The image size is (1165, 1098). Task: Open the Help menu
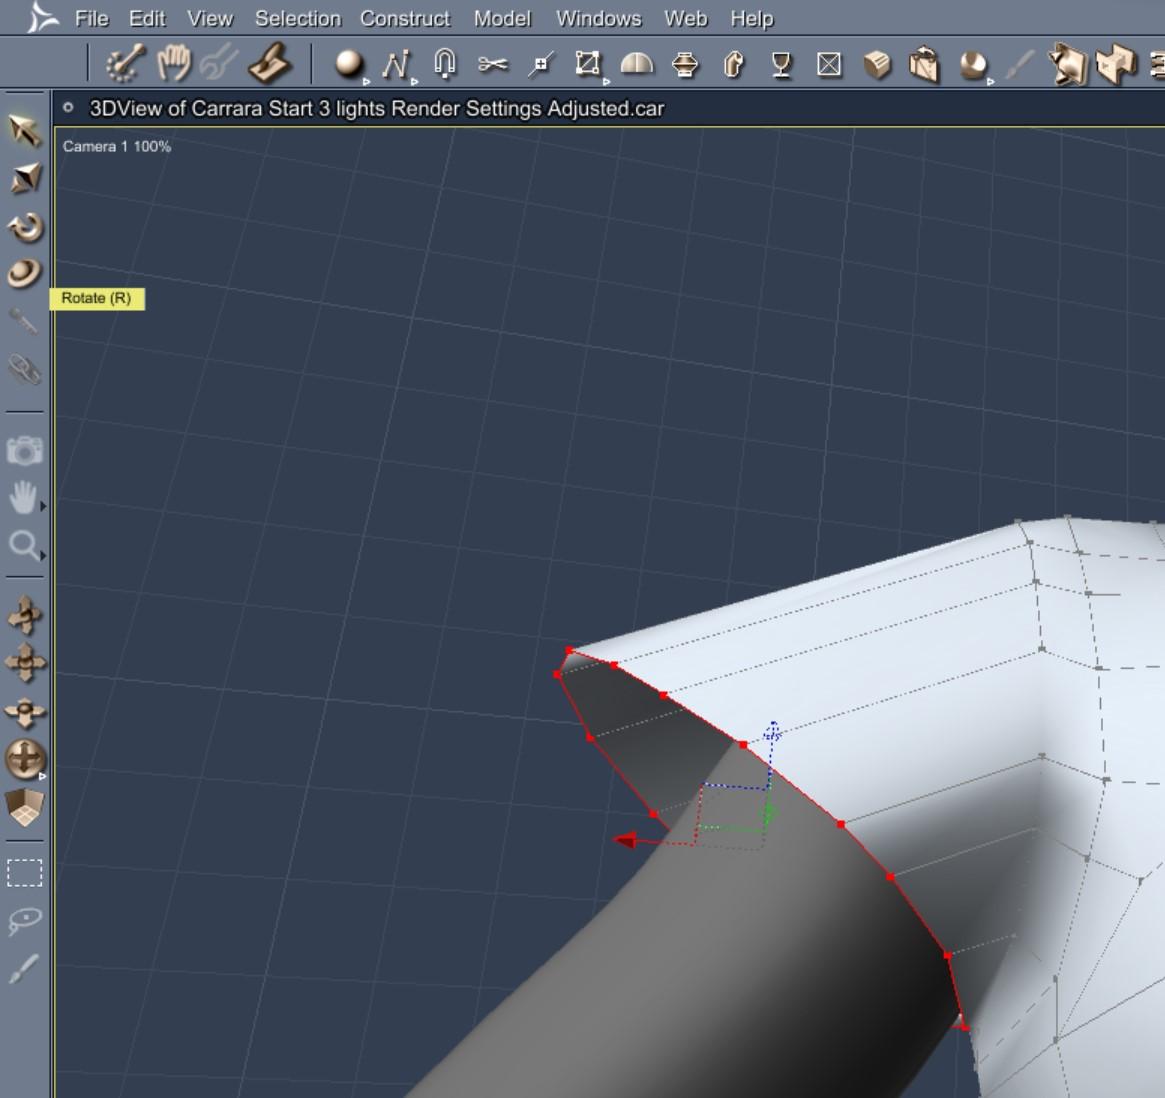click(x=751, y=19)
